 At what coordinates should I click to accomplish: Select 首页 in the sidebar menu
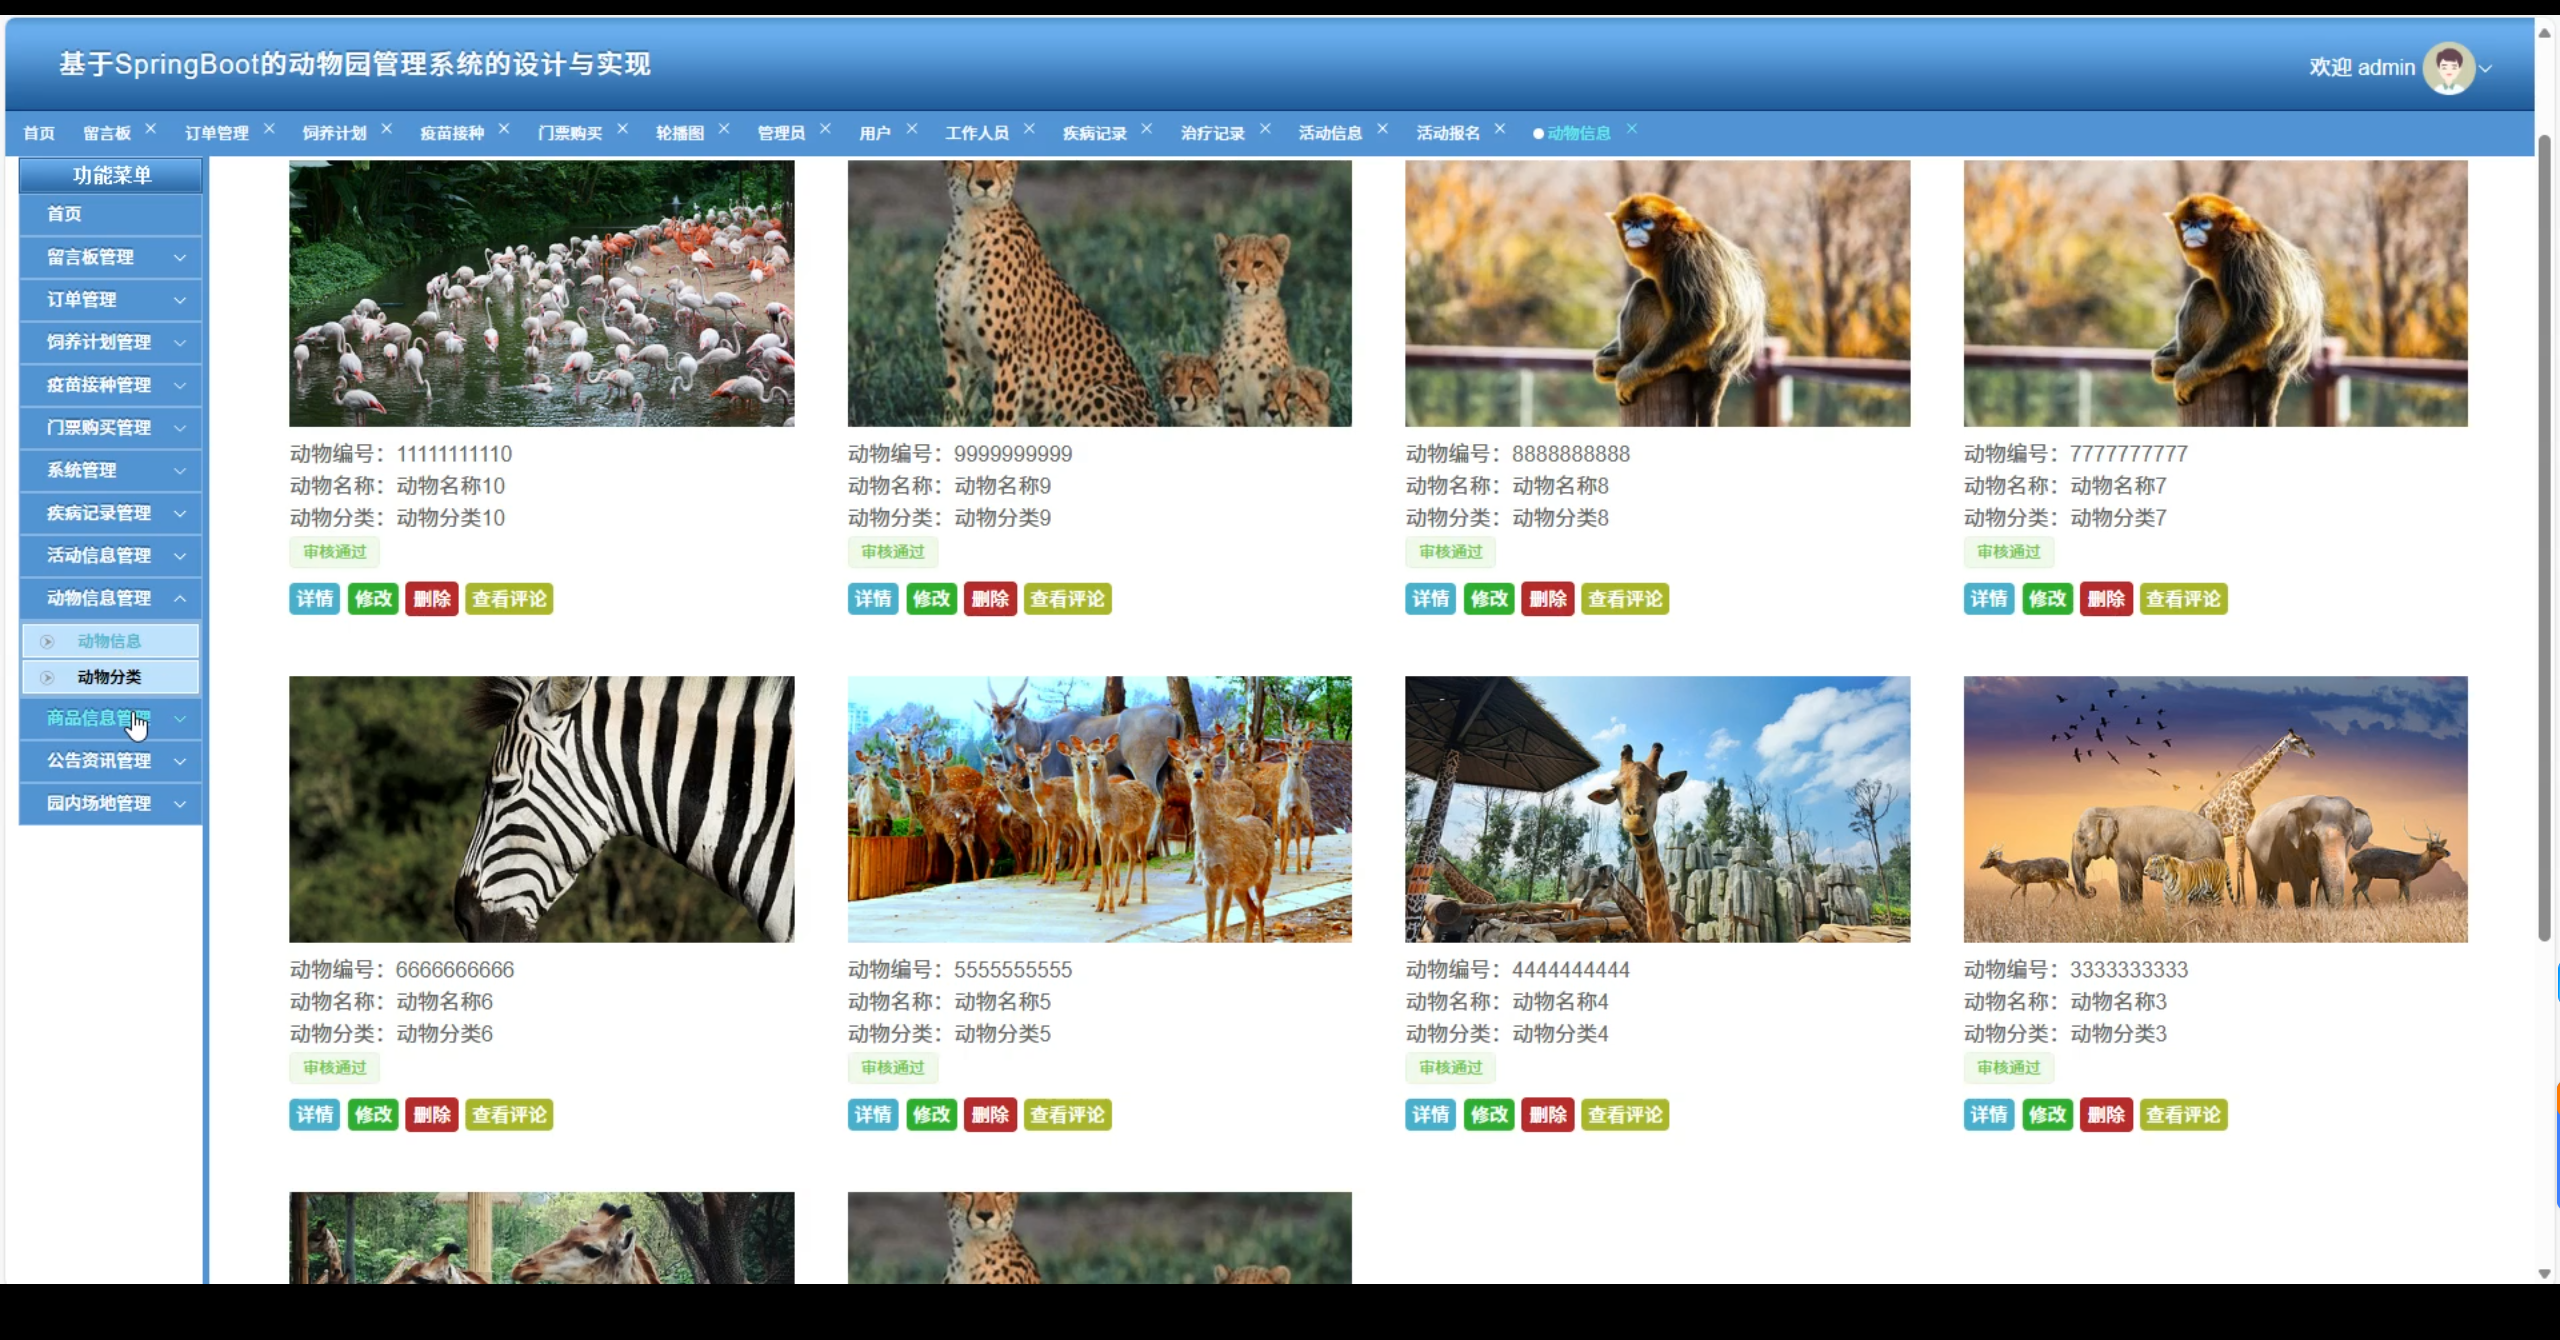[65, 214]
